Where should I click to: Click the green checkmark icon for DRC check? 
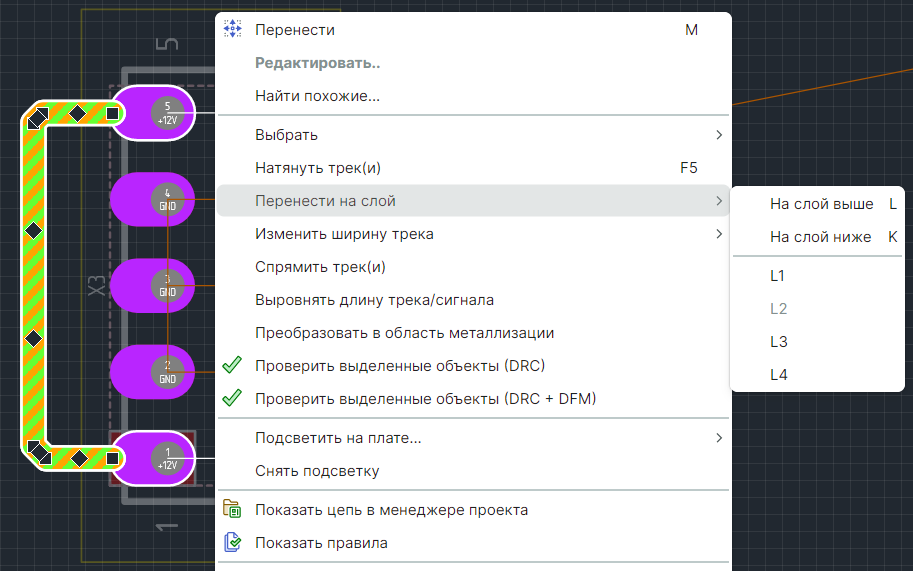(232, 365)
